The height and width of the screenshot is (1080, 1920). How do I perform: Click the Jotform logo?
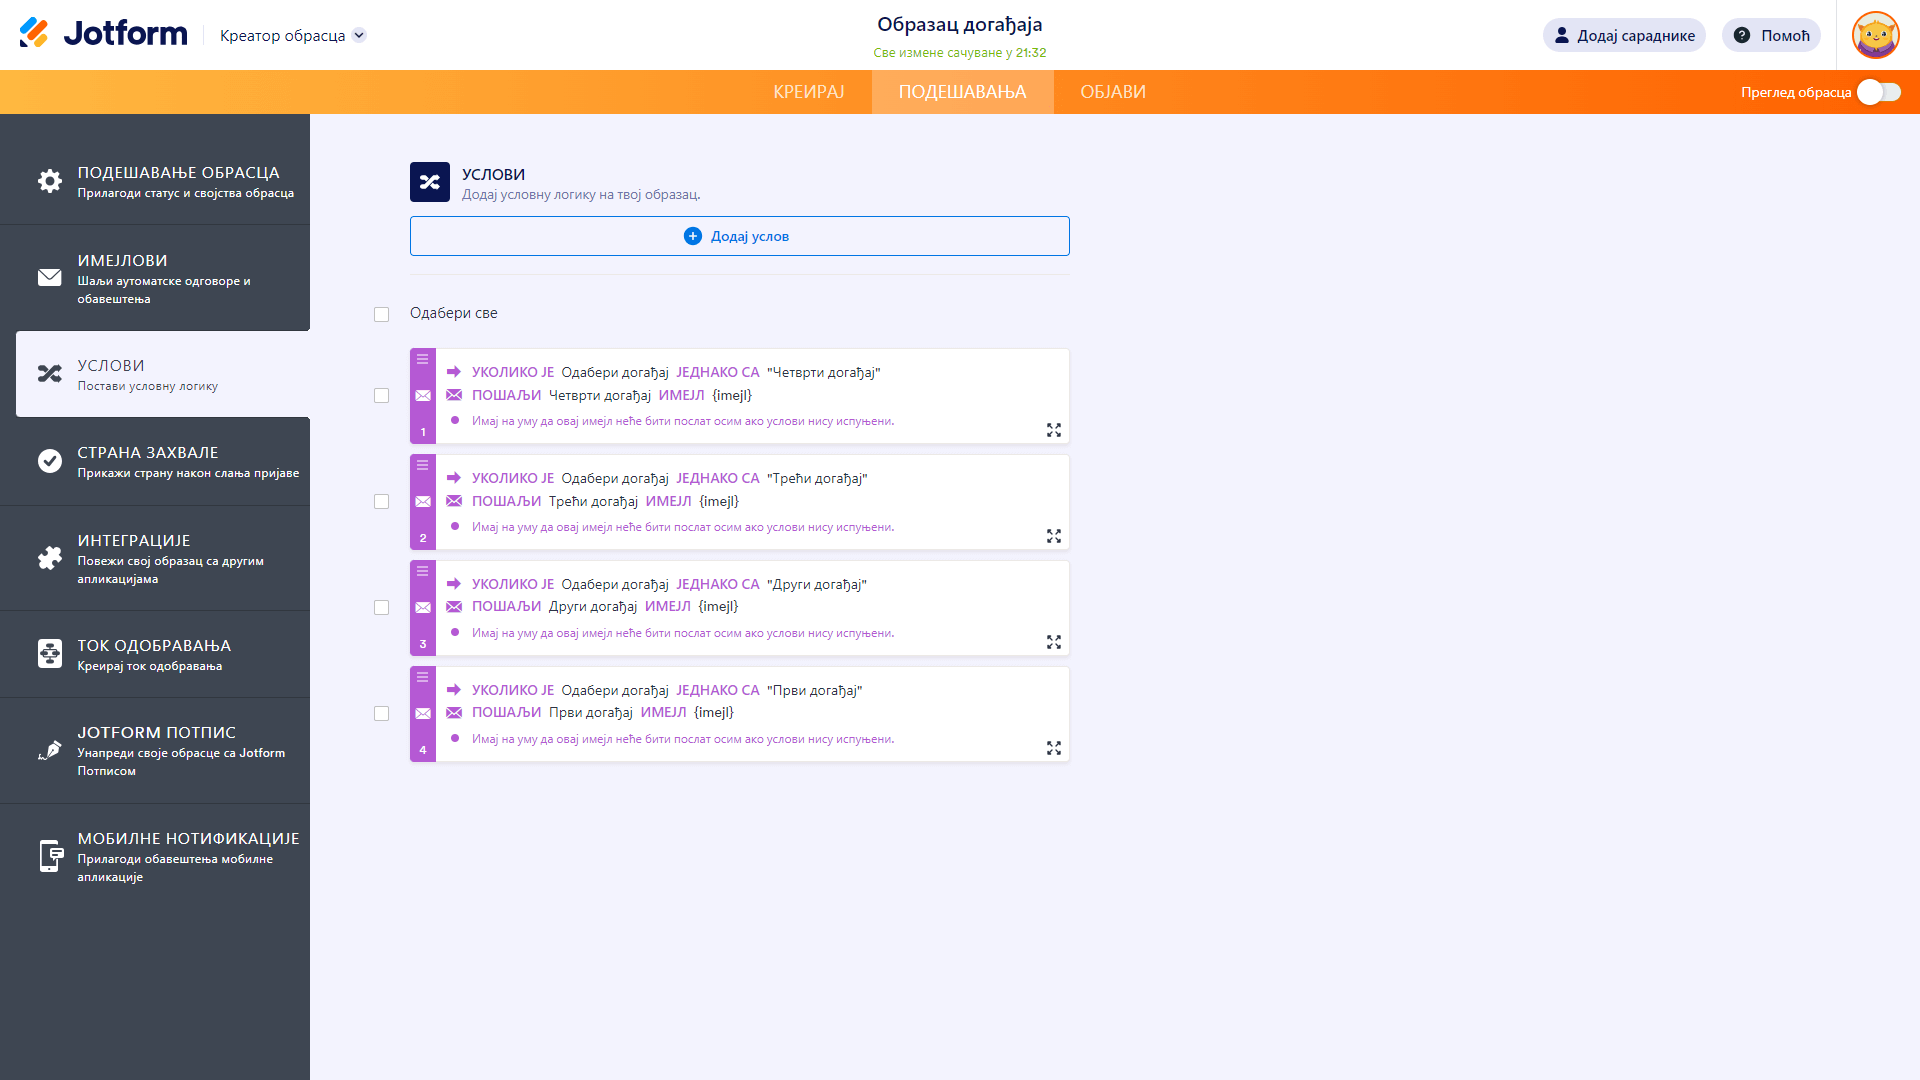click(103, 33)
